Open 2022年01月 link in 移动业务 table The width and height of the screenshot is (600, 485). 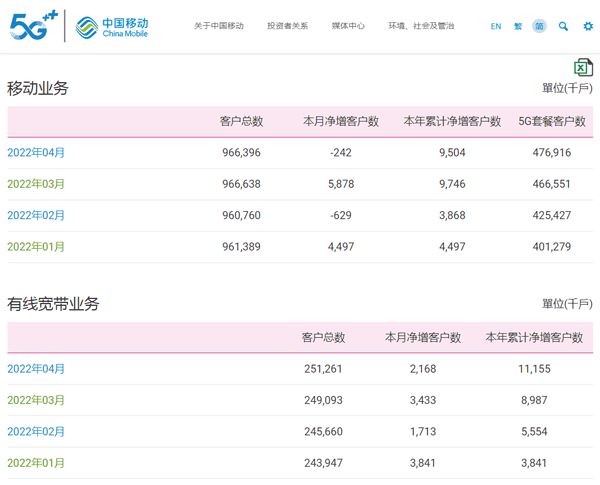[36, 247]
